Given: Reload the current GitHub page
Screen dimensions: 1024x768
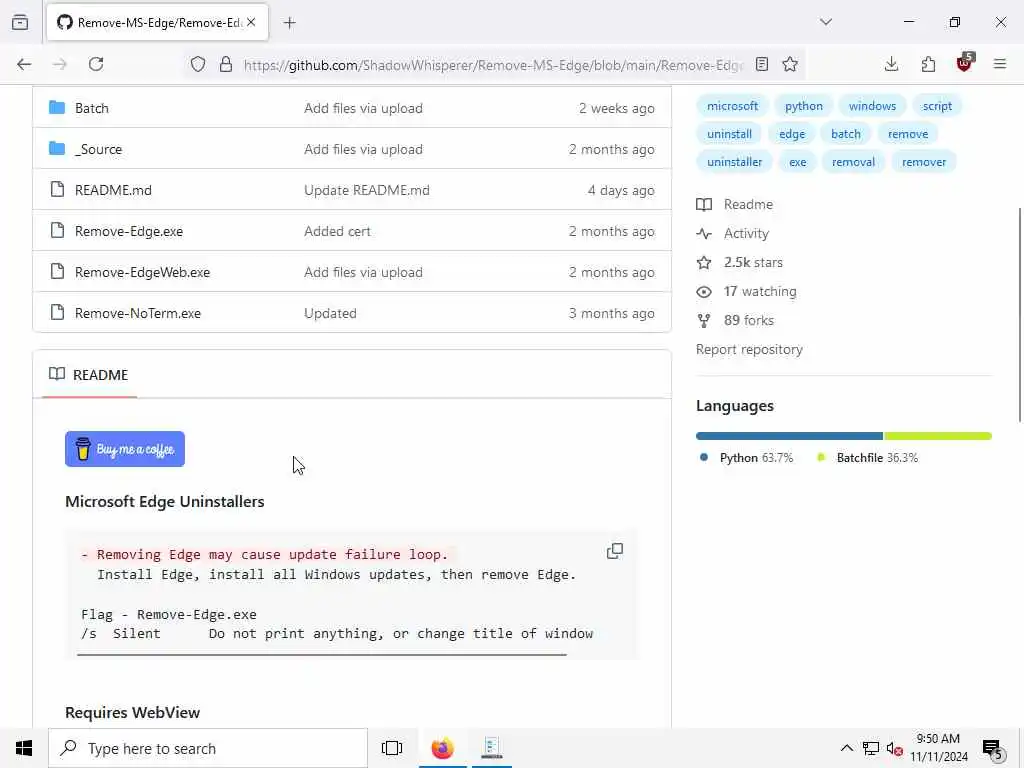Looking at the screenshot, I should [96, 64].
